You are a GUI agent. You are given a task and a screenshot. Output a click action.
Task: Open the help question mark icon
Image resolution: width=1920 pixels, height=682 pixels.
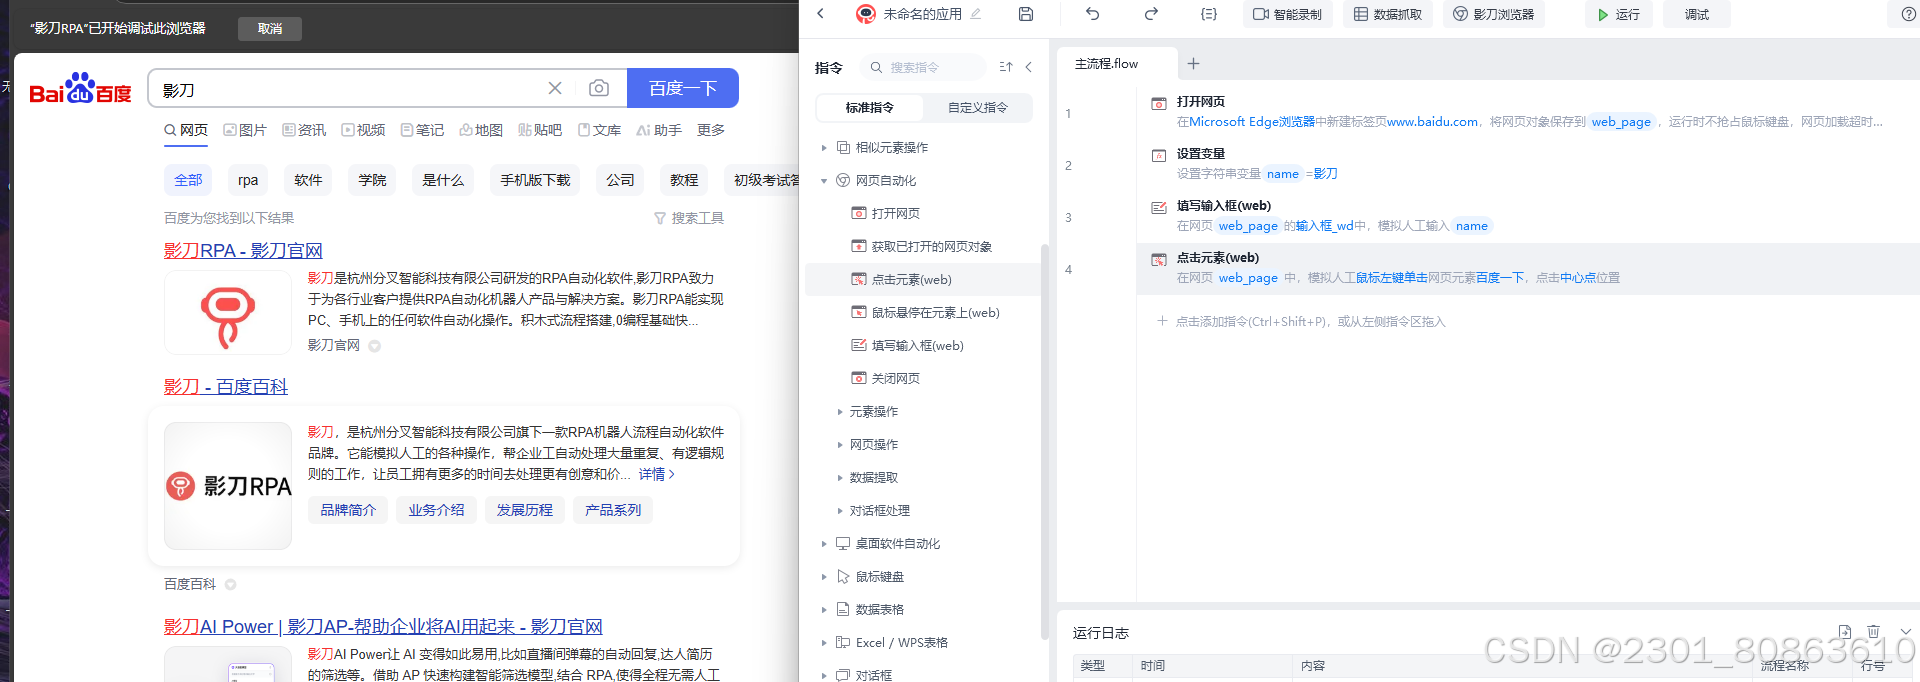(x=1908, y=14)
